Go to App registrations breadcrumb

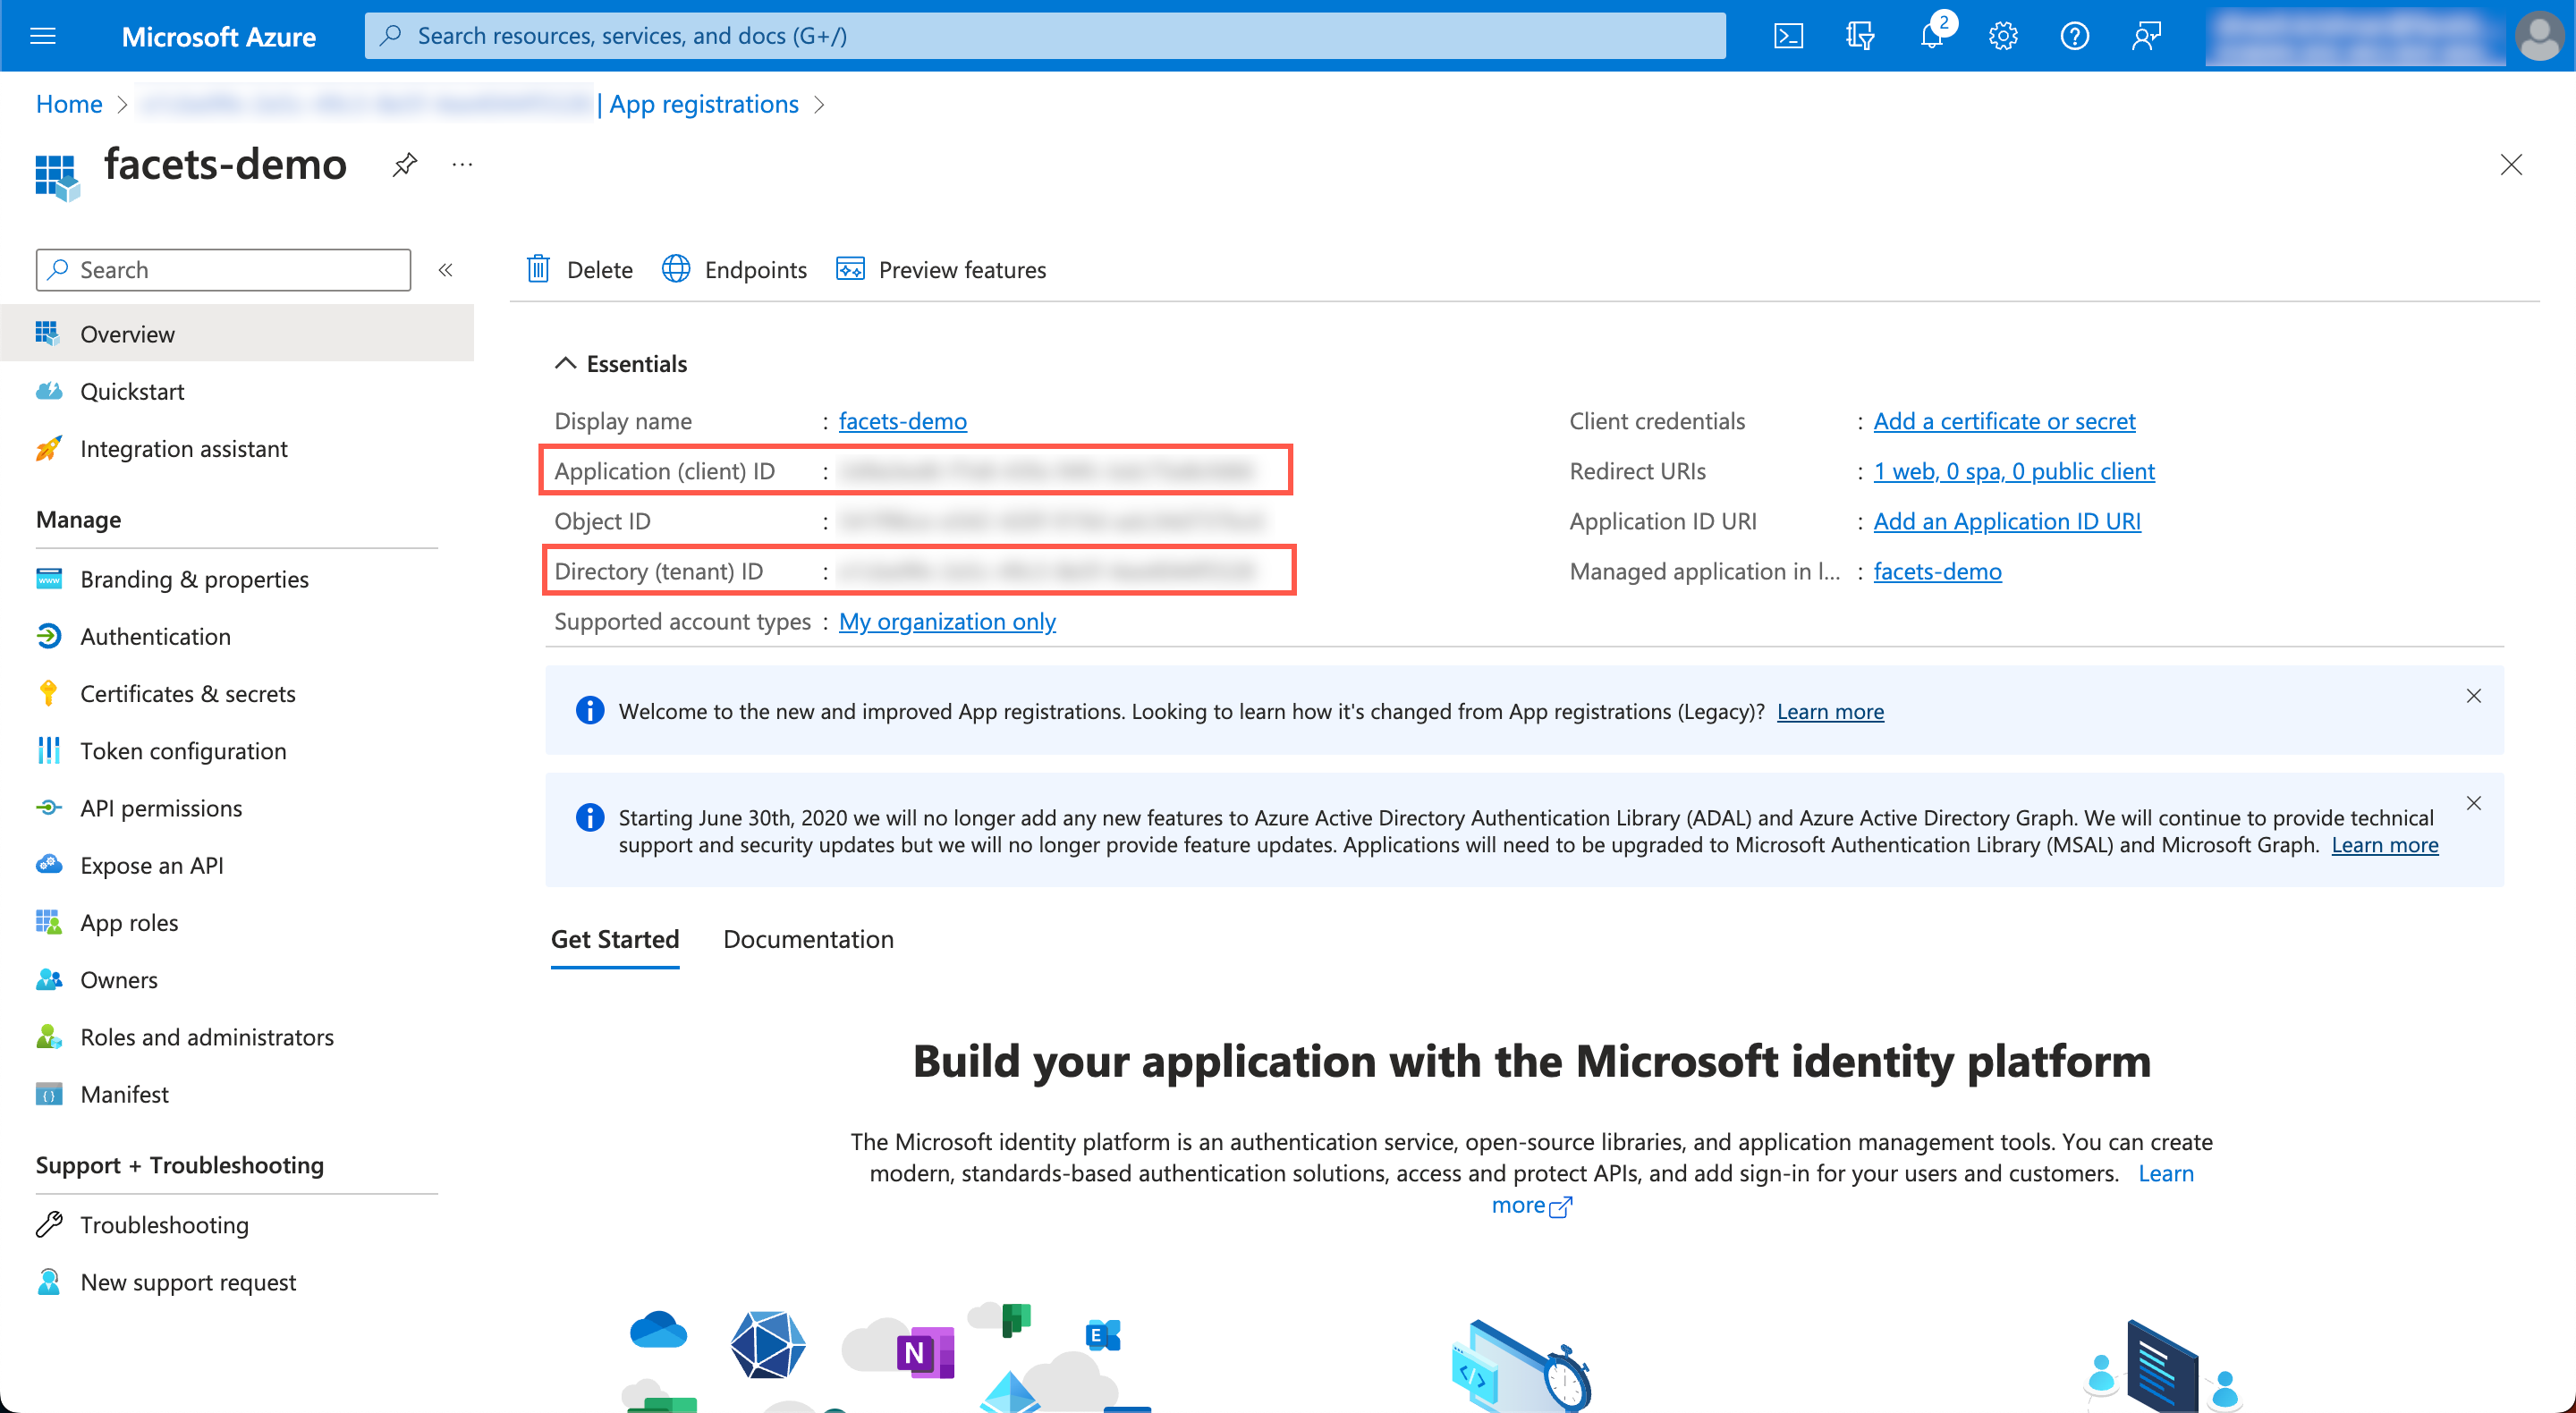tap(704, 104)
